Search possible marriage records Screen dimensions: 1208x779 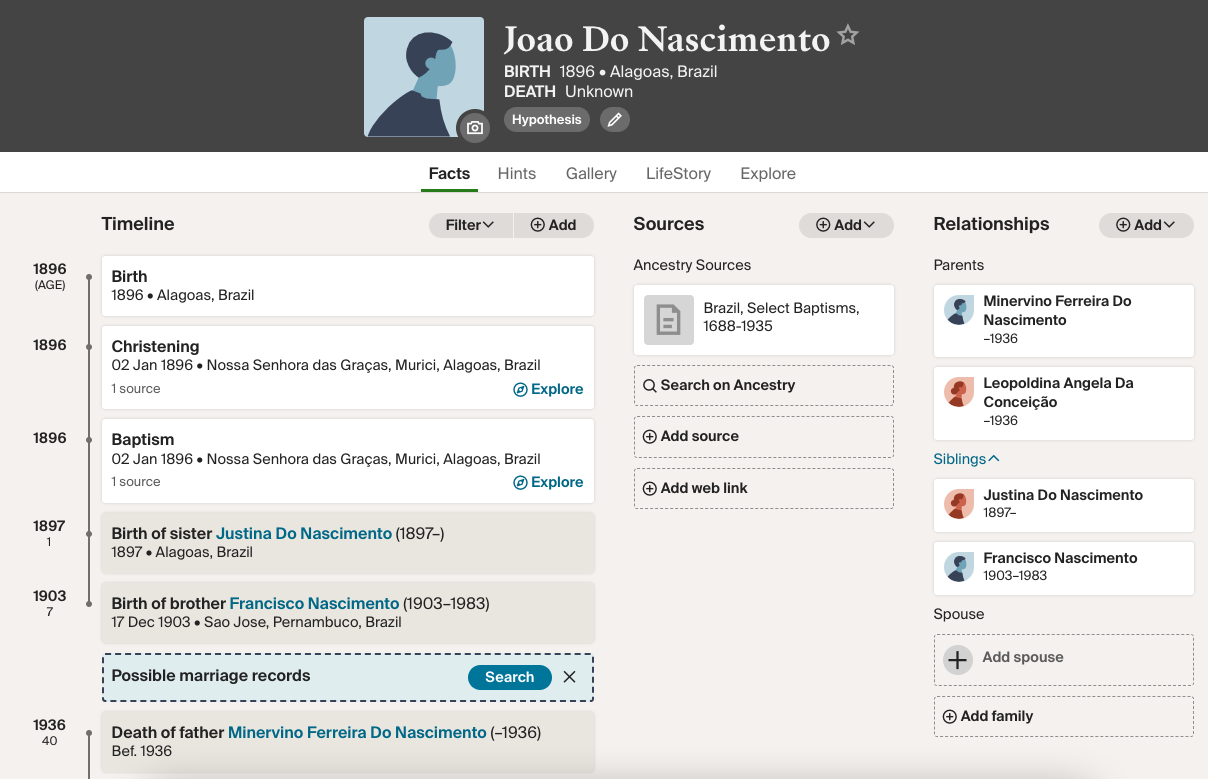coord(509,677)
